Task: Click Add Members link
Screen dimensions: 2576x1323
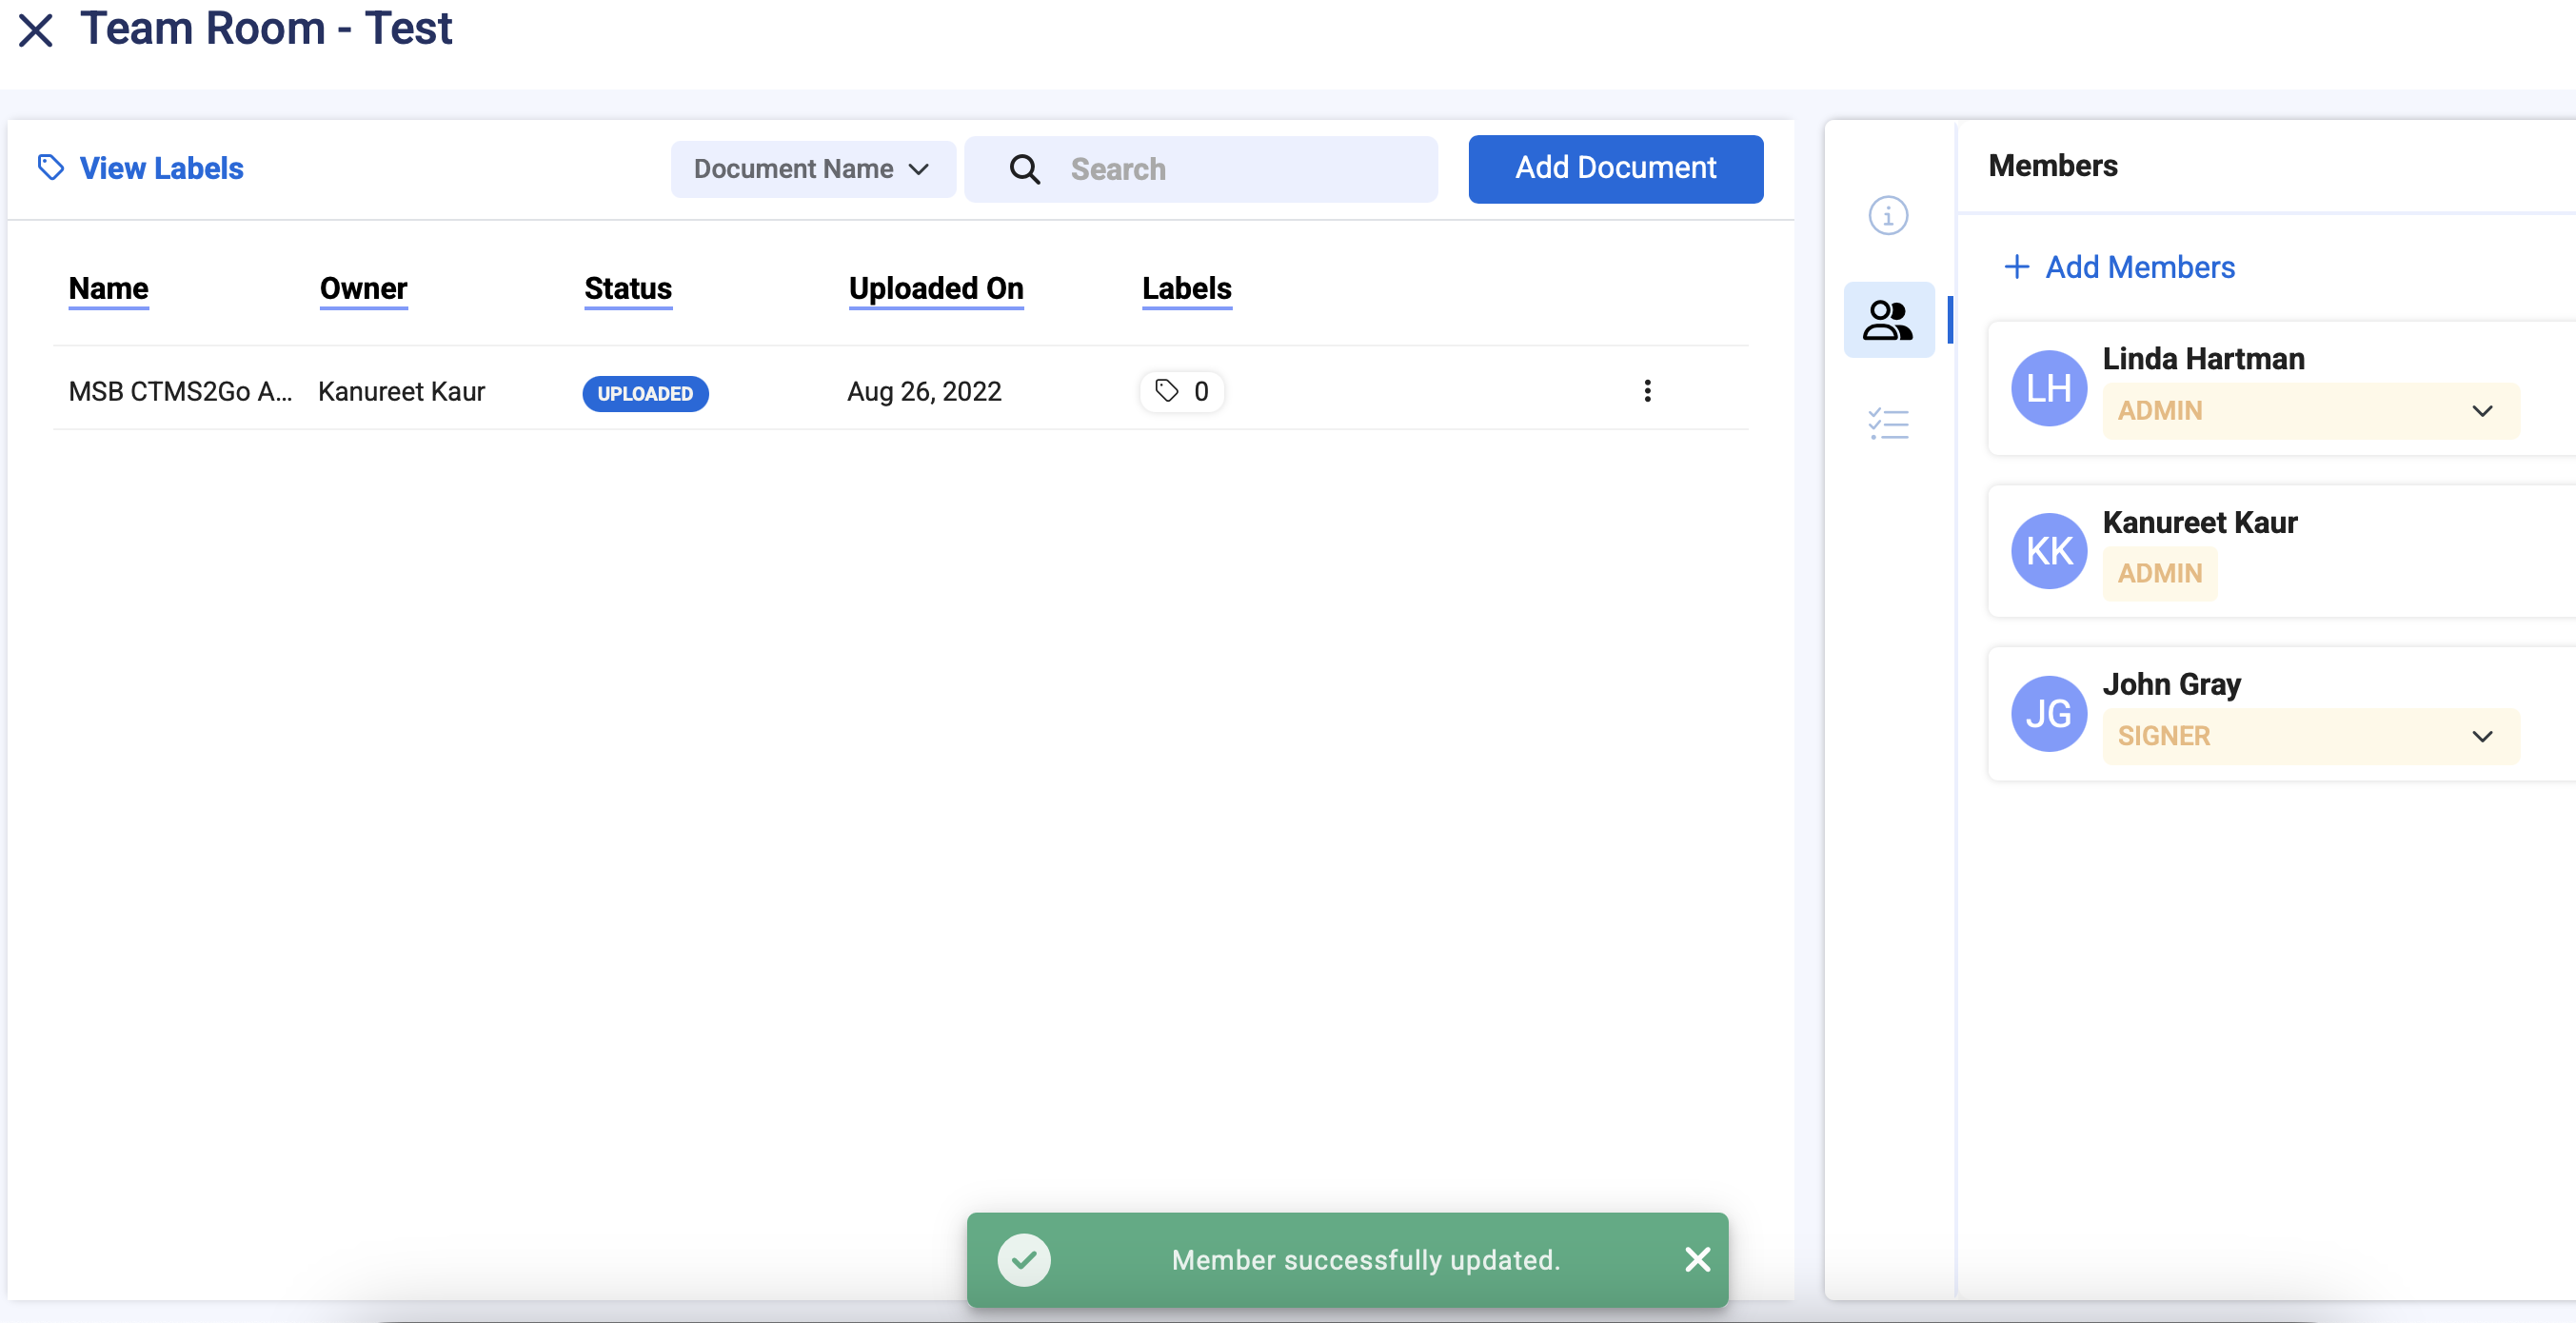Action: pyautogui.click(x=2120, y=267)
